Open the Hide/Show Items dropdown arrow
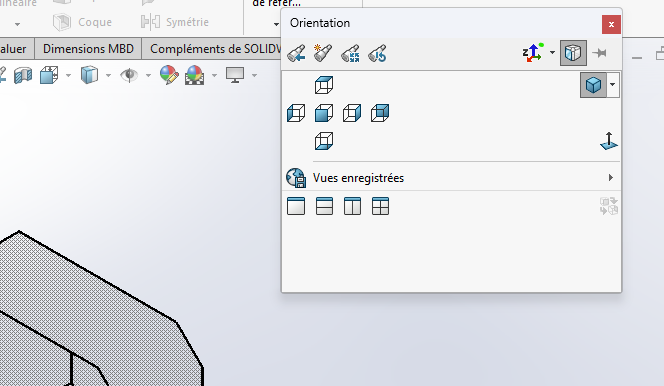 coord(148,76)
